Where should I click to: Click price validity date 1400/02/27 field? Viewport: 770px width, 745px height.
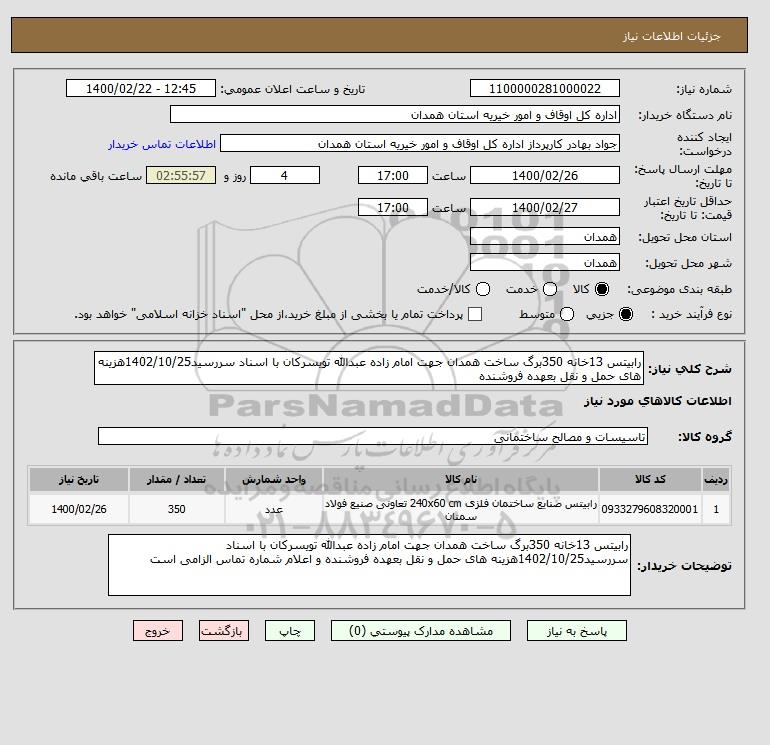coord(545,207)
